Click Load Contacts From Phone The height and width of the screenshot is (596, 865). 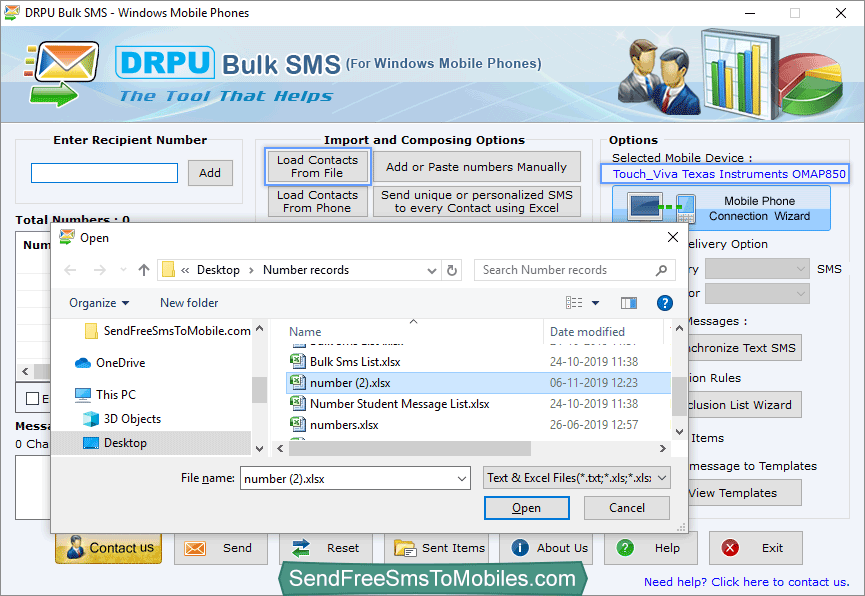(x=317, y=201)
